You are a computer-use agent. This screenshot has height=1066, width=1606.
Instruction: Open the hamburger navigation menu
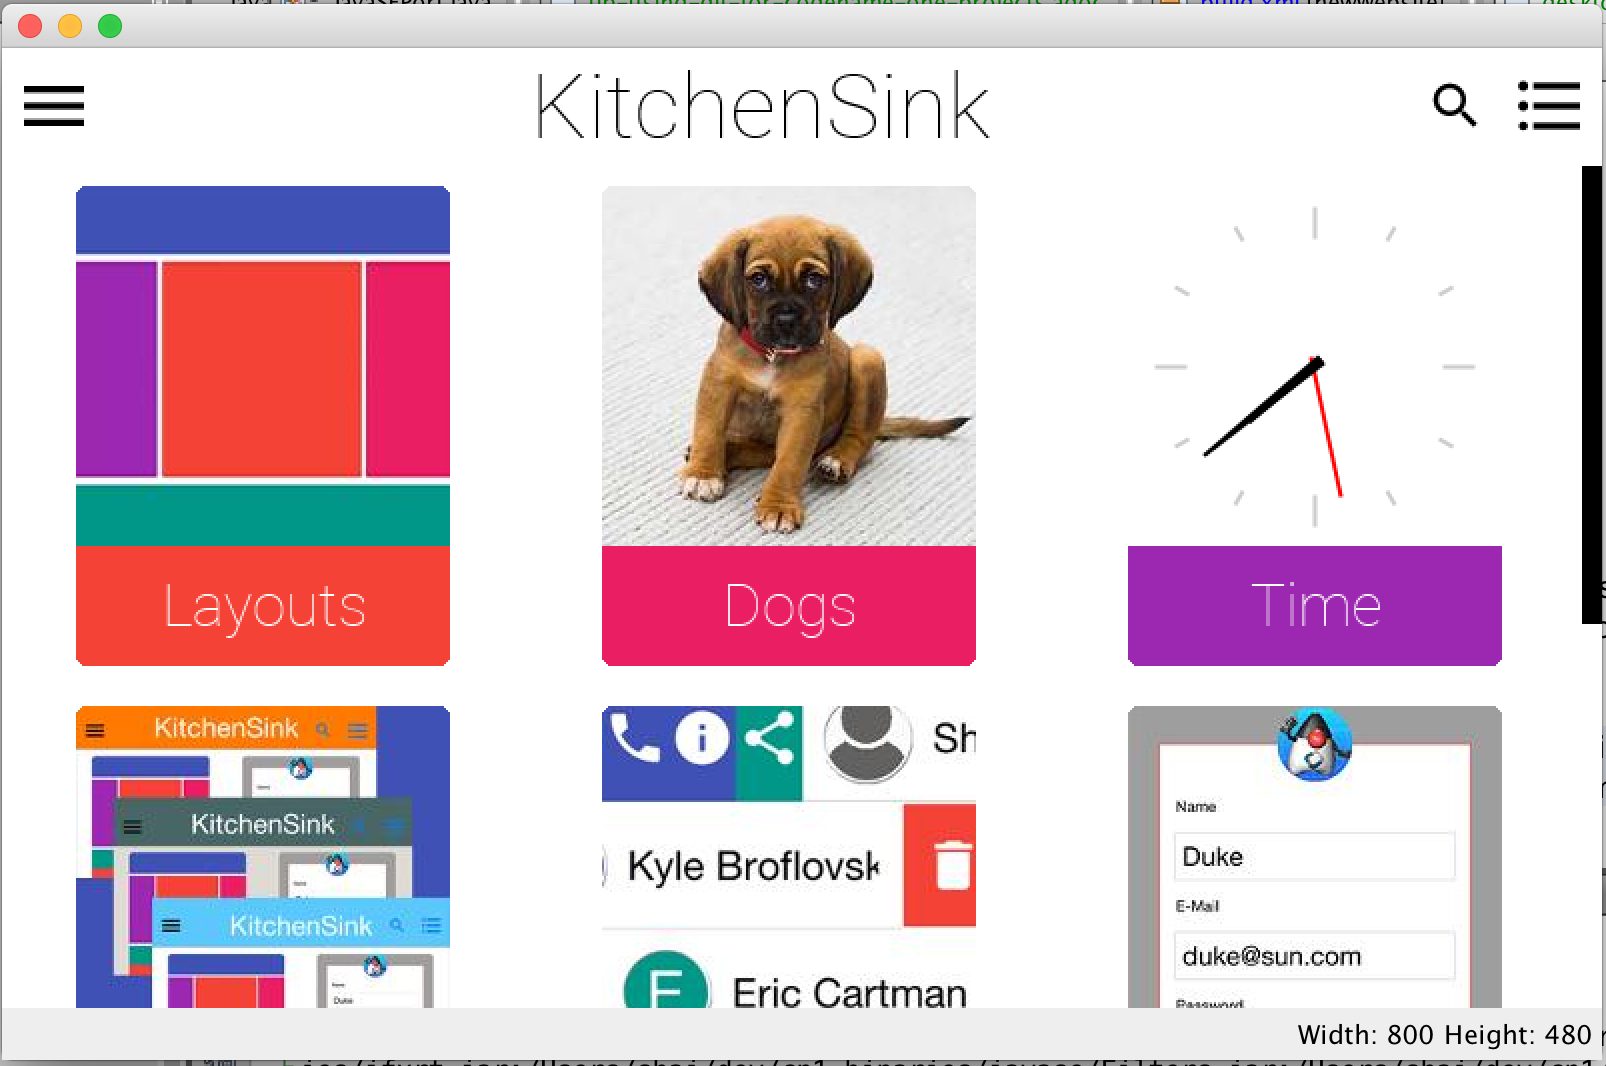(53, 107)
